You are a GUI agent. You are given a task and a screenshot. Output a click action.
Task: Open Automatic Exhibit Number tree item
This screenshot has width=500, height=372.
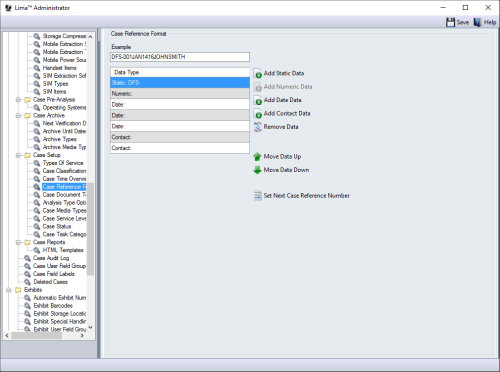(x=60, y=298)
